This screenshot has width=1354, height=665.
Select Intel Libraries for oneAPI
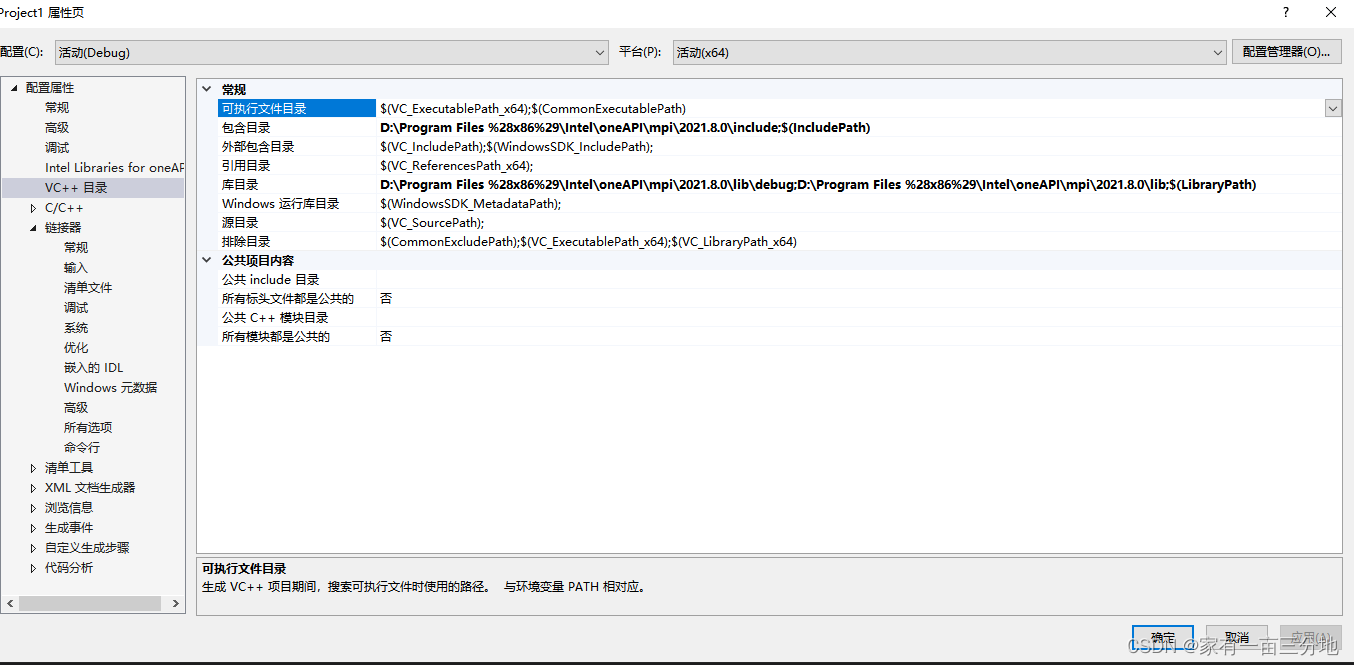(x=108, y=167)
